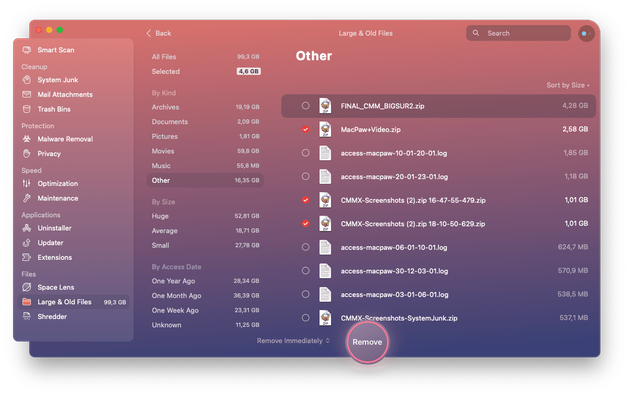Click access-macpaw-06-01-10-01.log document icon
The height and width of the screenshot is (396, 630).
pyautogui.click(x=325, y=247)
